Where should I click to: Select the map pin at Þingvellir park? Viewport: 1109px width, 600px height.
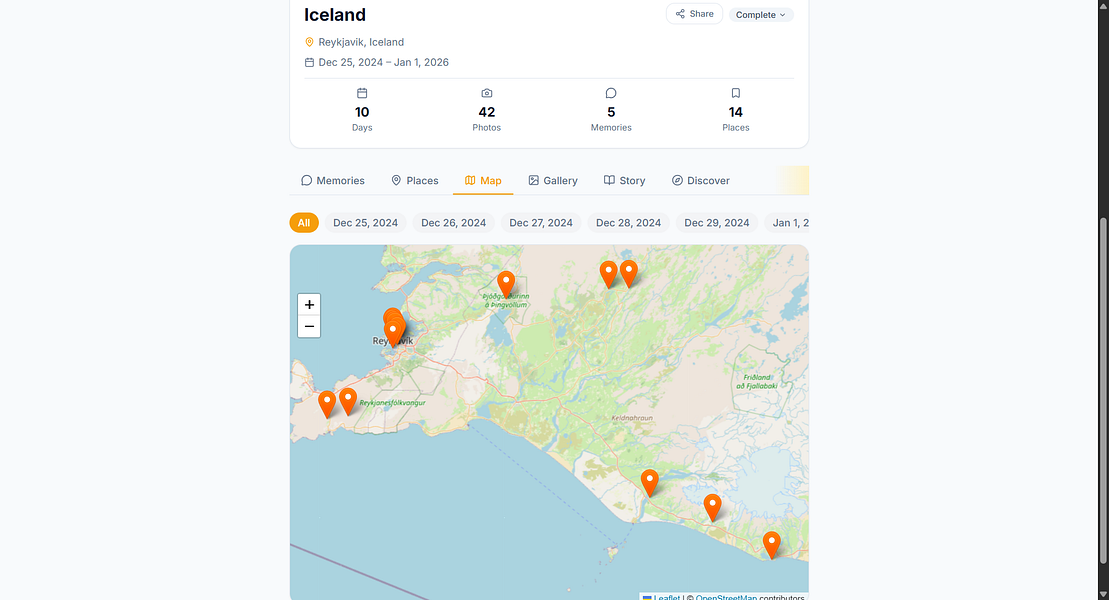click(506, 284)
